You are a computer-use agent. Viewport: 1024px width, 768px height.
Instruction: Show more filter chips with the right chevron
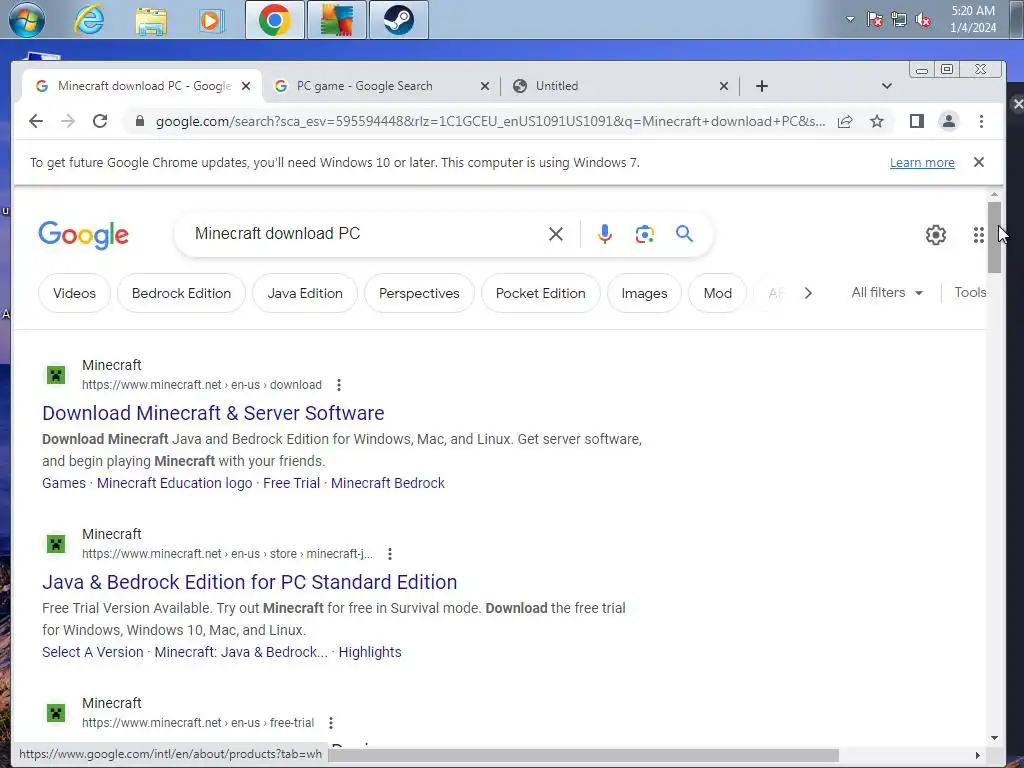tap(808, 293)
